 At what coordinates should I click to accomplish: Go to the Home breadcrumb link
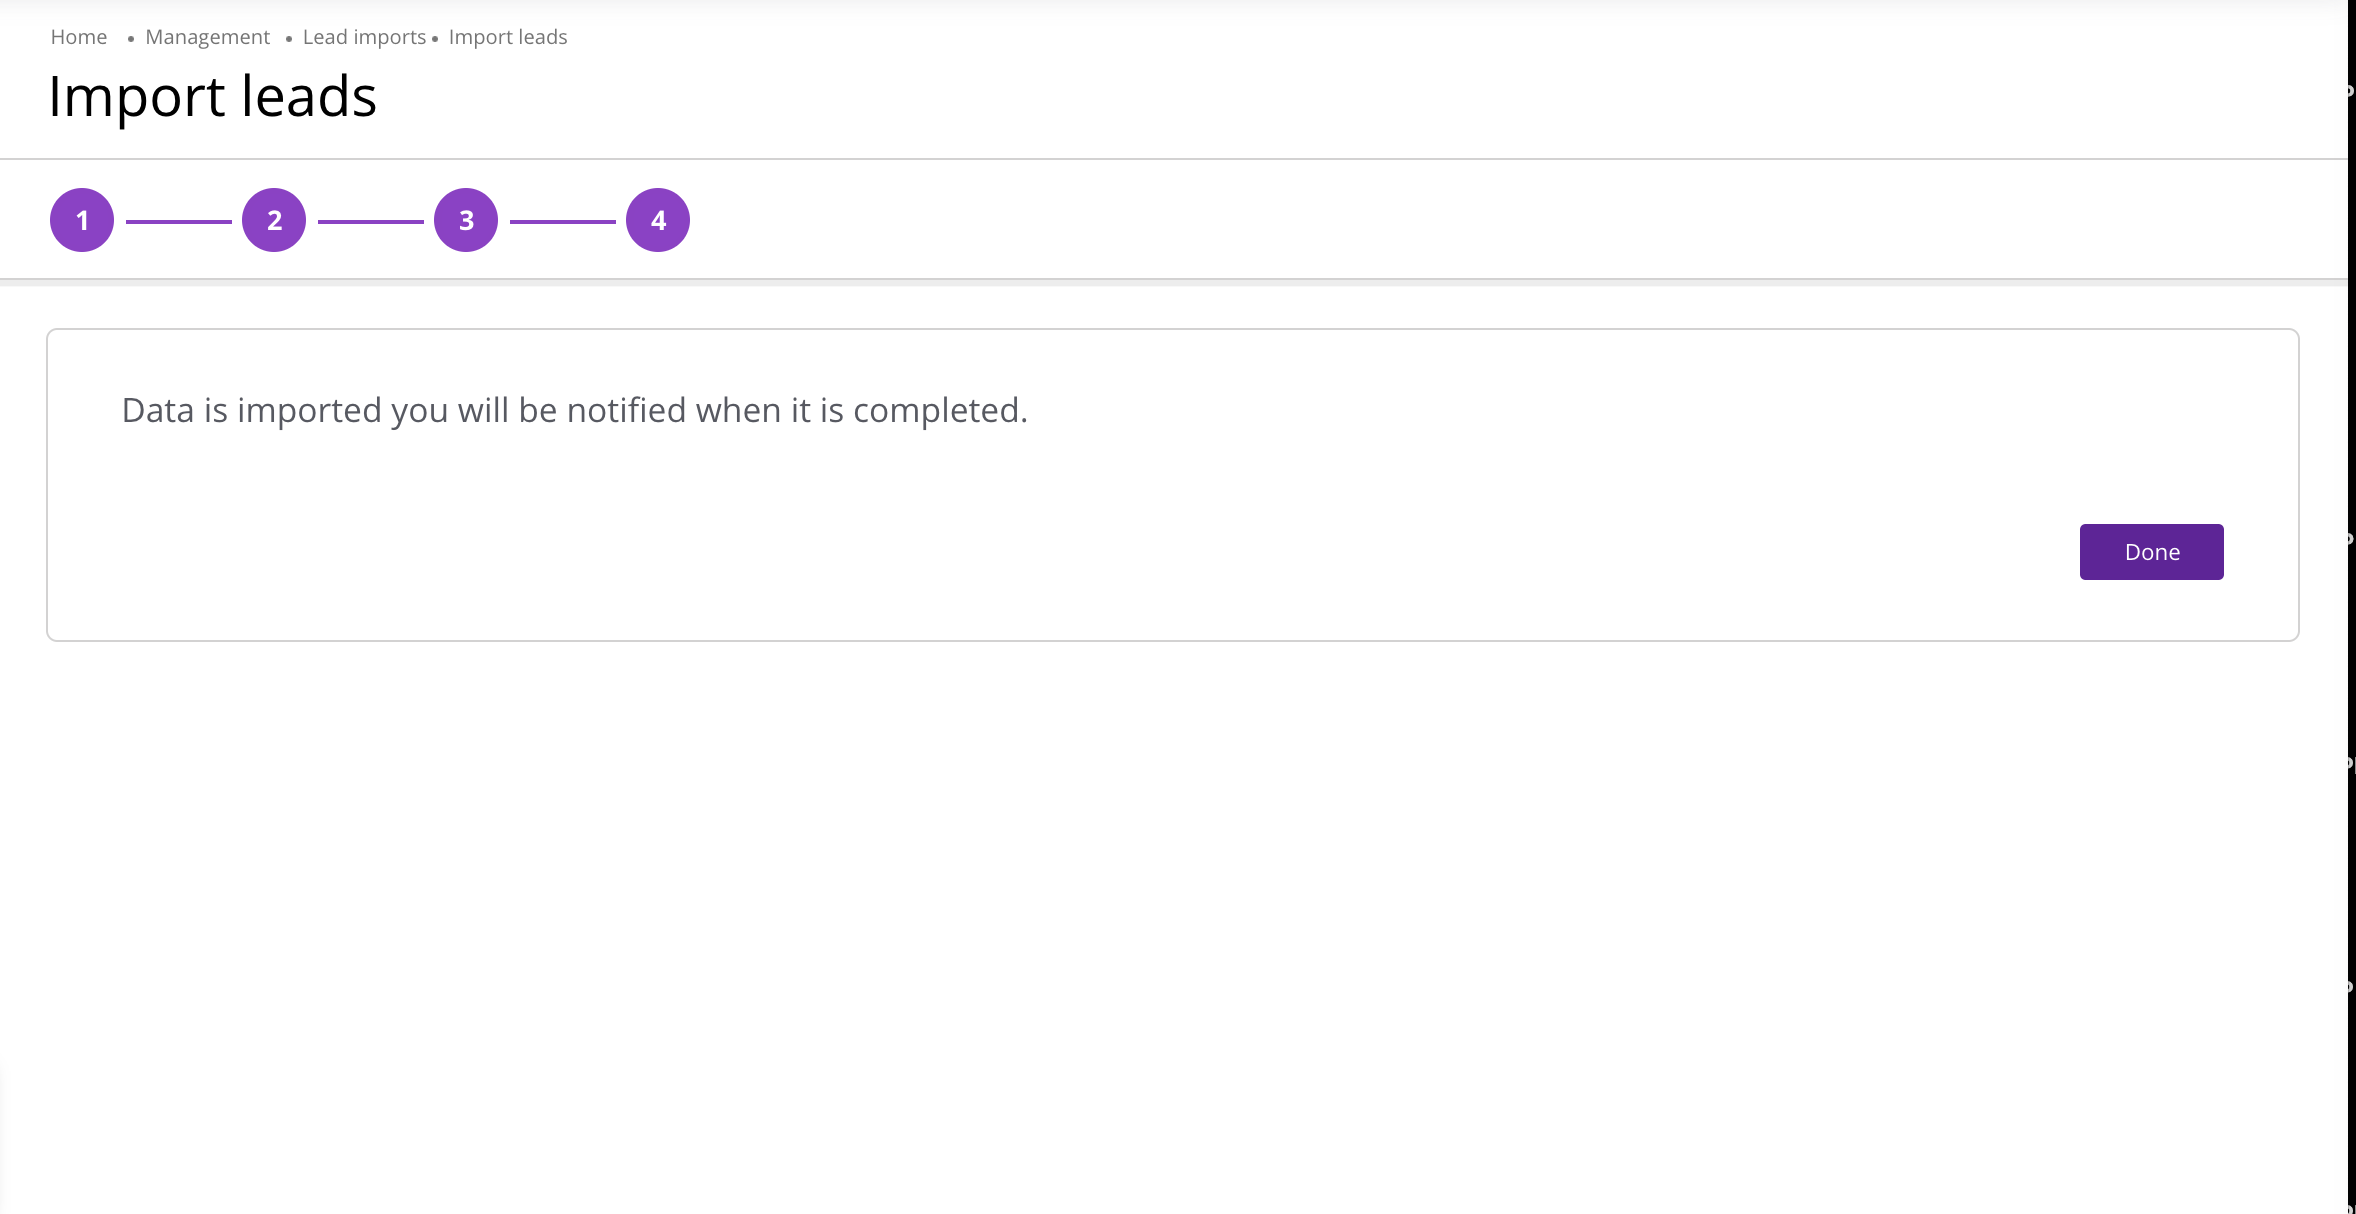(79, 37)
